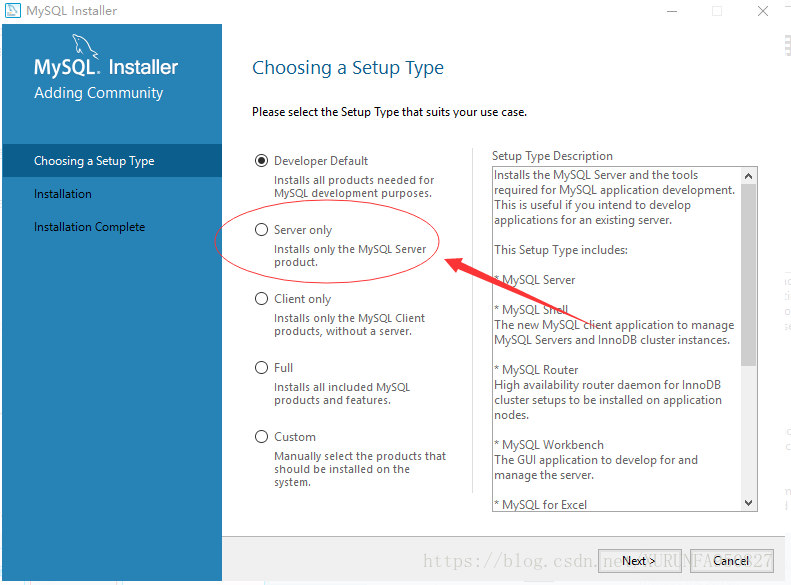
Task: Click the description scrollbar up arrow
Action: pyautogui.click(x=749, y=176)
